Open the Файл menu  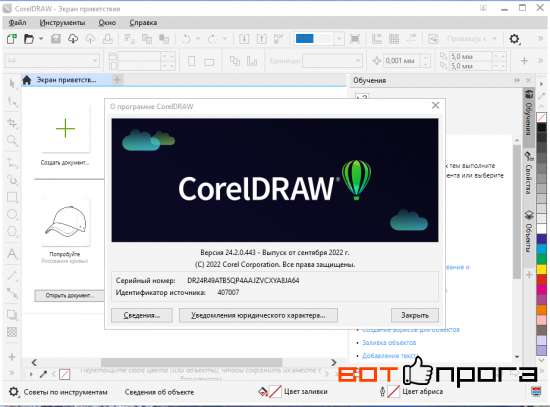(17, 22)
